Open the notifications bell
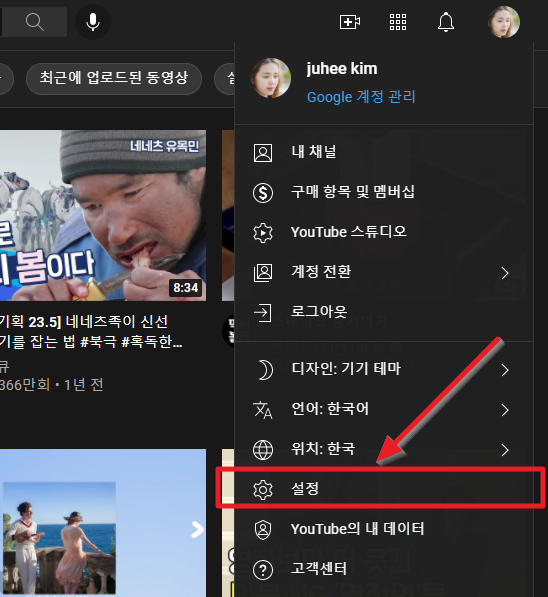 click(446, 22)
